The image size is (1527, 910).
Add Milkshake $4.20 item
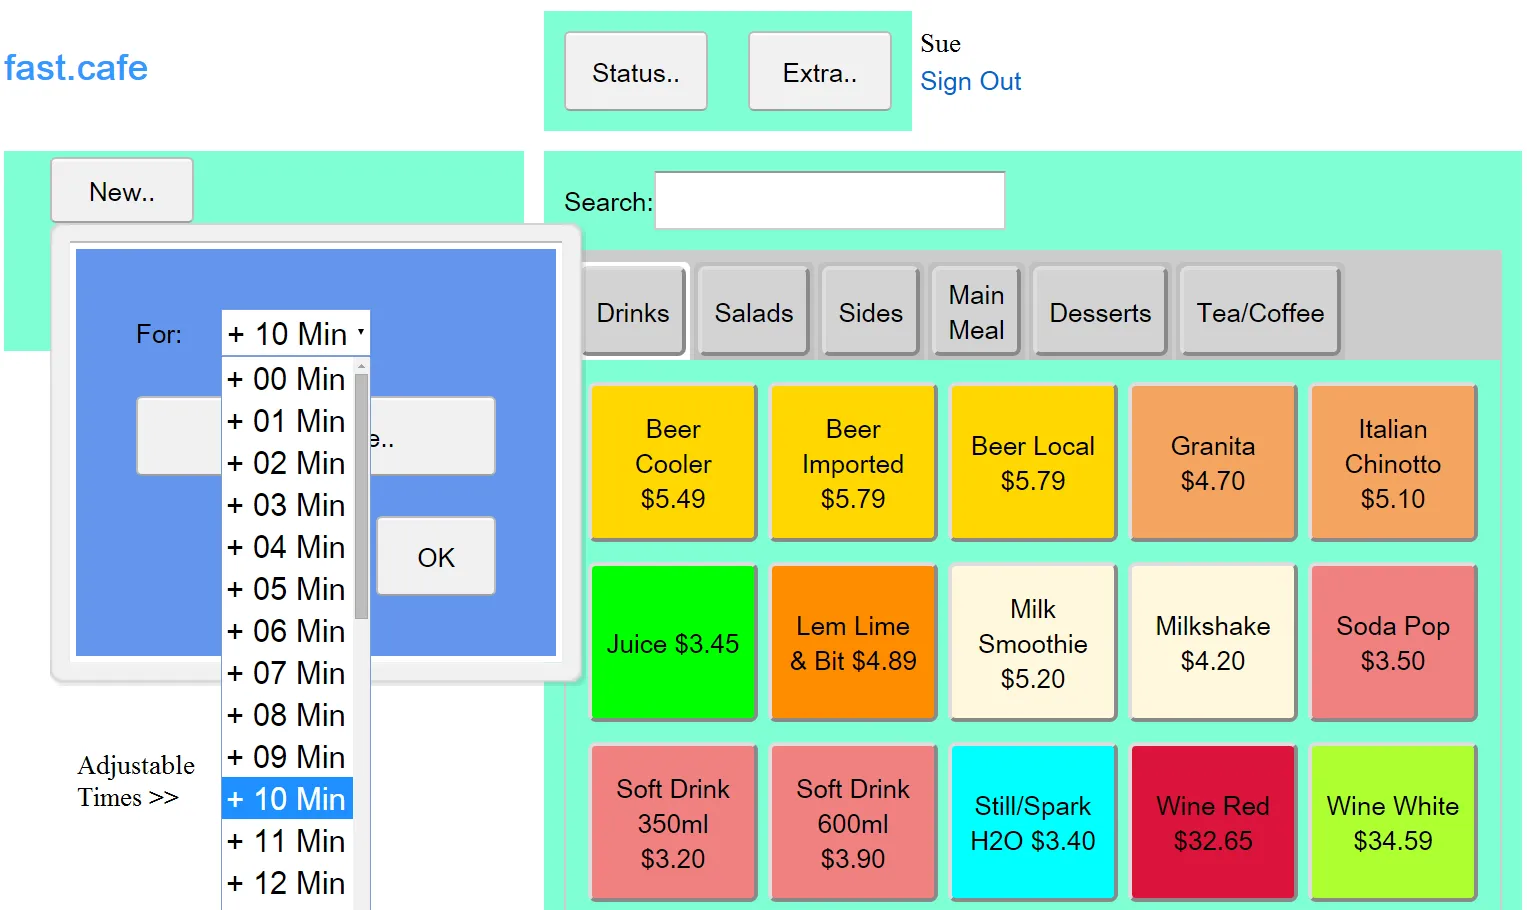[x=1213, y=643]
